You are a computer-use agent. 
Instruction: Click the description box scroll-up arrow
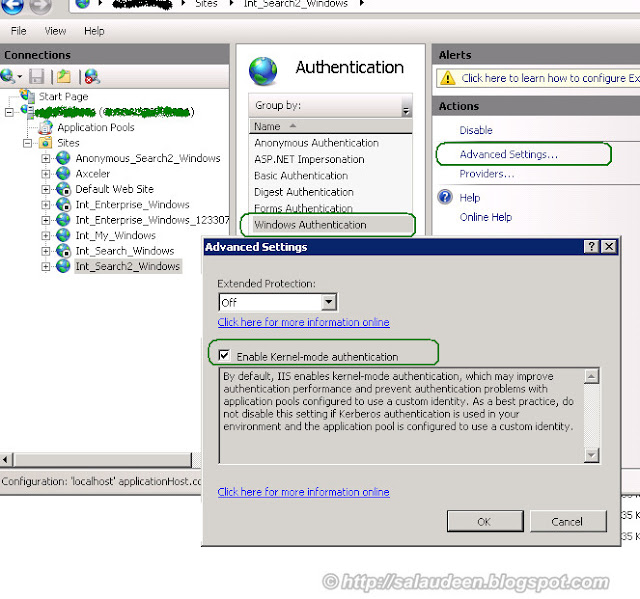coord(591,376)
